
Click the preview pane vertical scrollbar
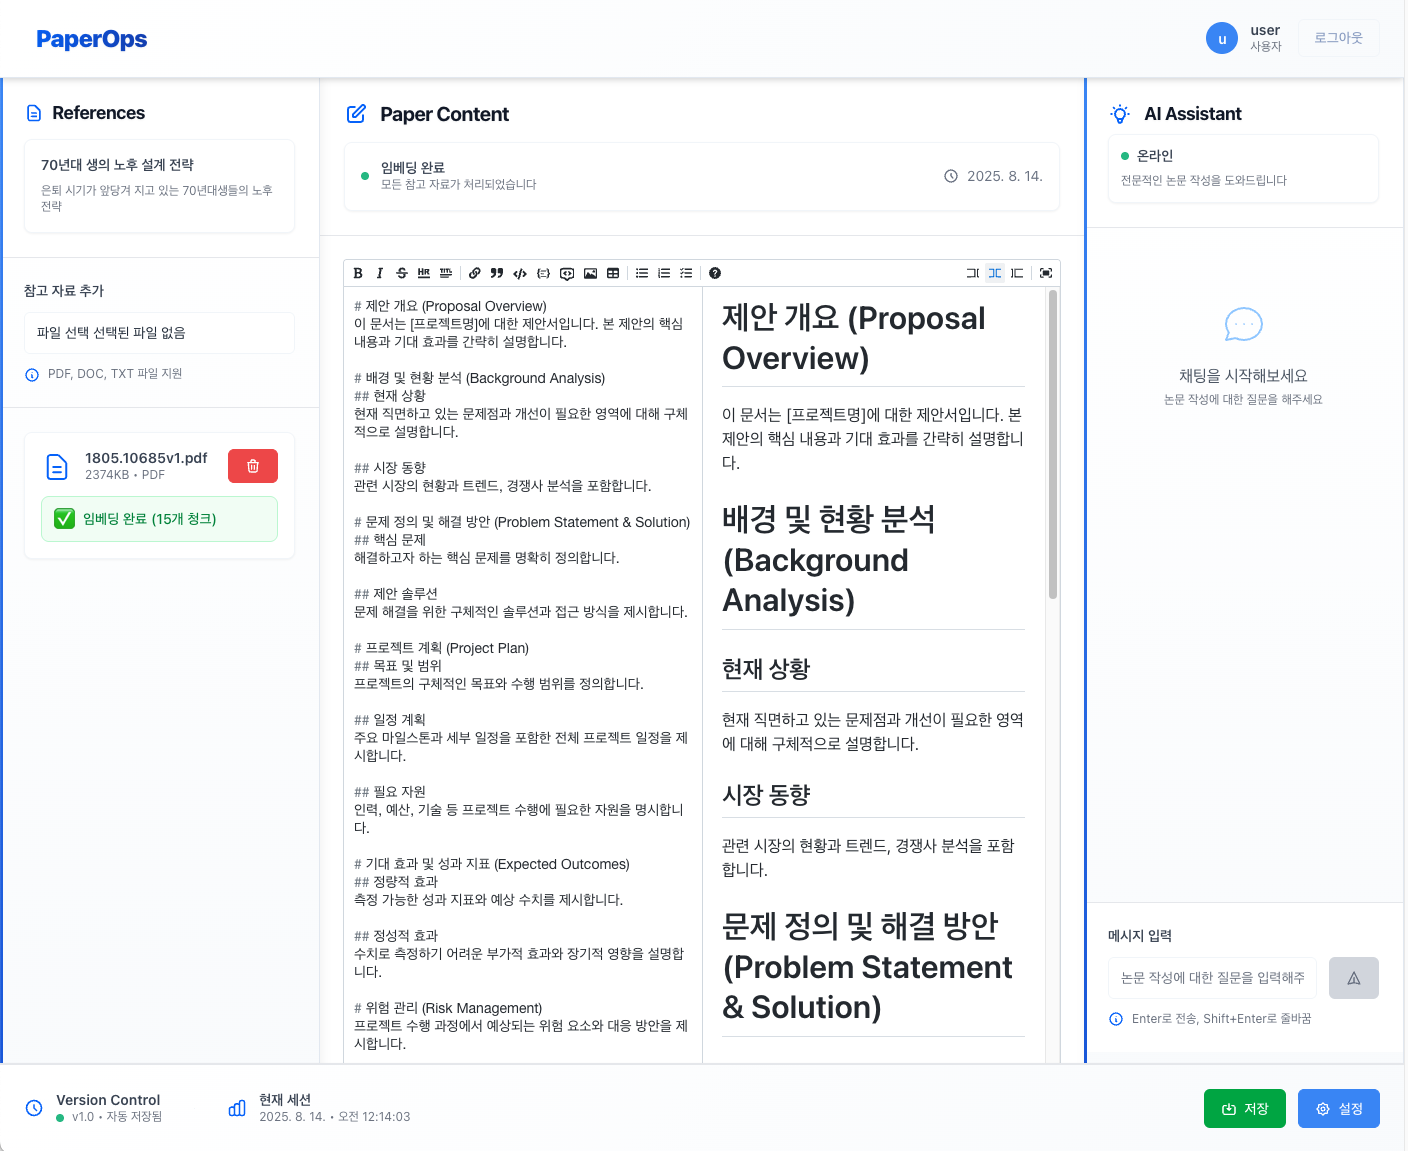[1053, 445]
